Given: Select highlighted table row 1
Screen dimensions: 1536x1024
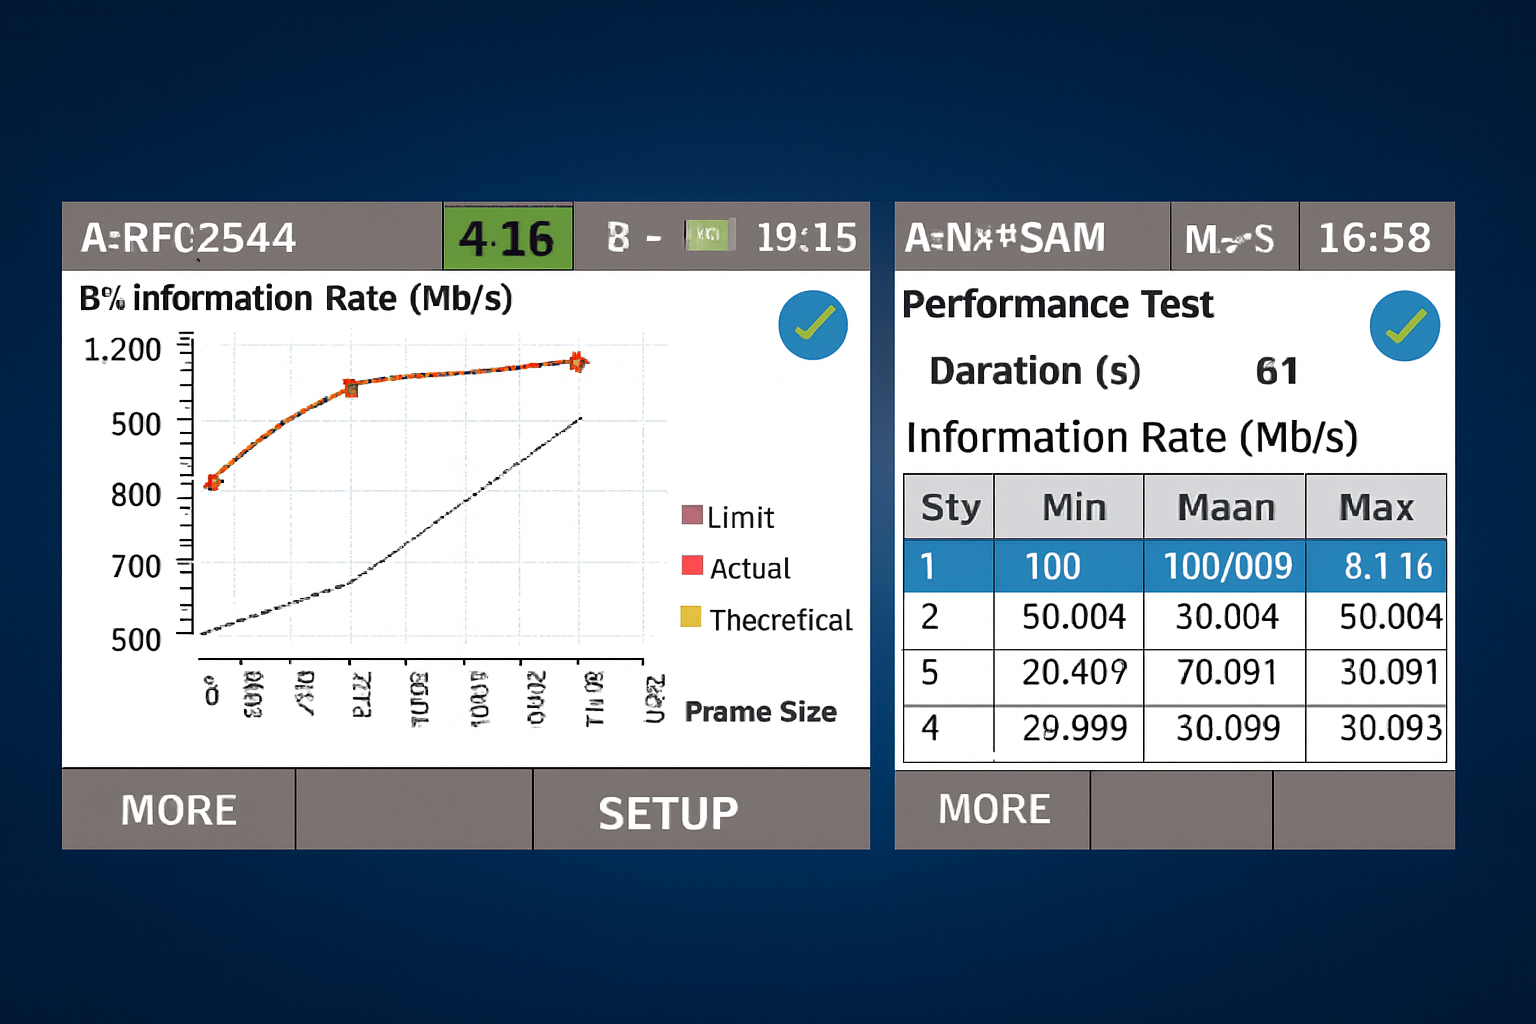Looking at the screenshot, I should tap(1174, 566).
